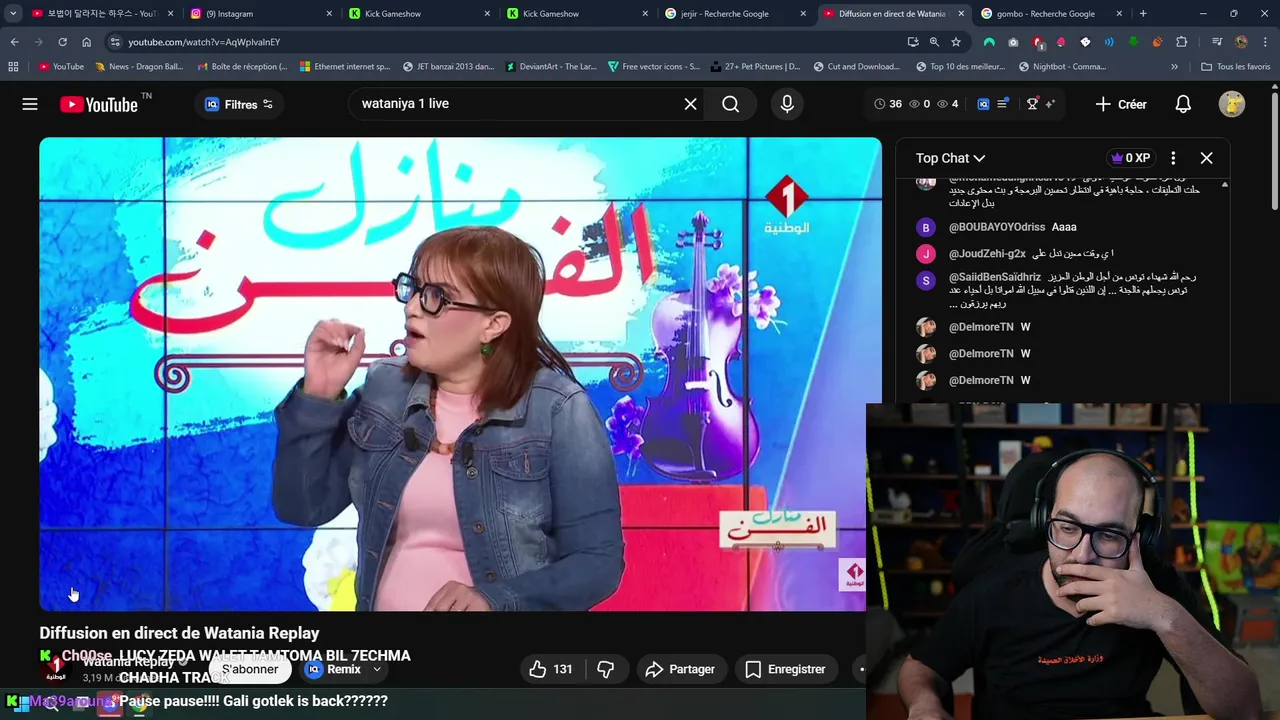Open the News - Dragon Ball bookmark
The width and height of the screenshot is (1280, 720).
(139, 67)
